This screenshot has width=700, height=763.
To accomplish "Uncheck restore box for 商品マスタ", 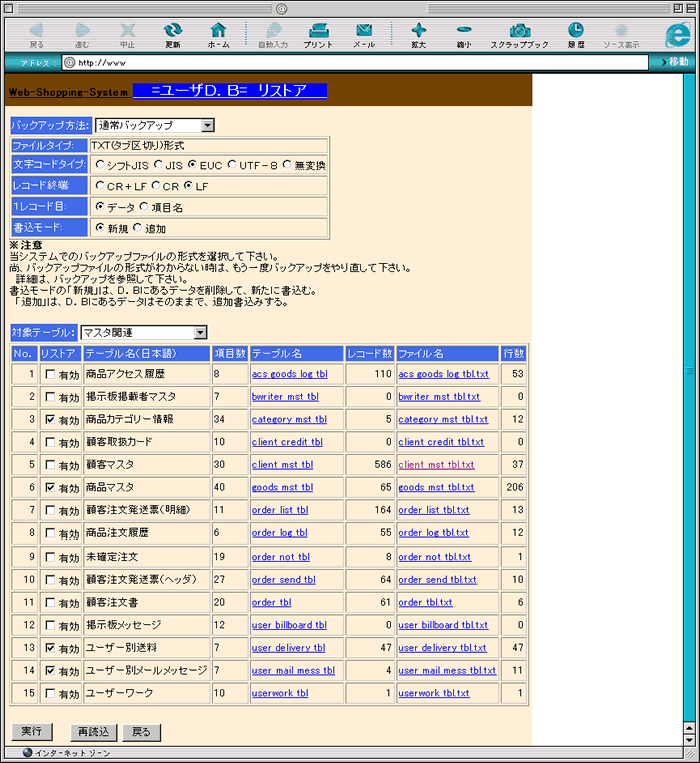I will coord(50,487).
